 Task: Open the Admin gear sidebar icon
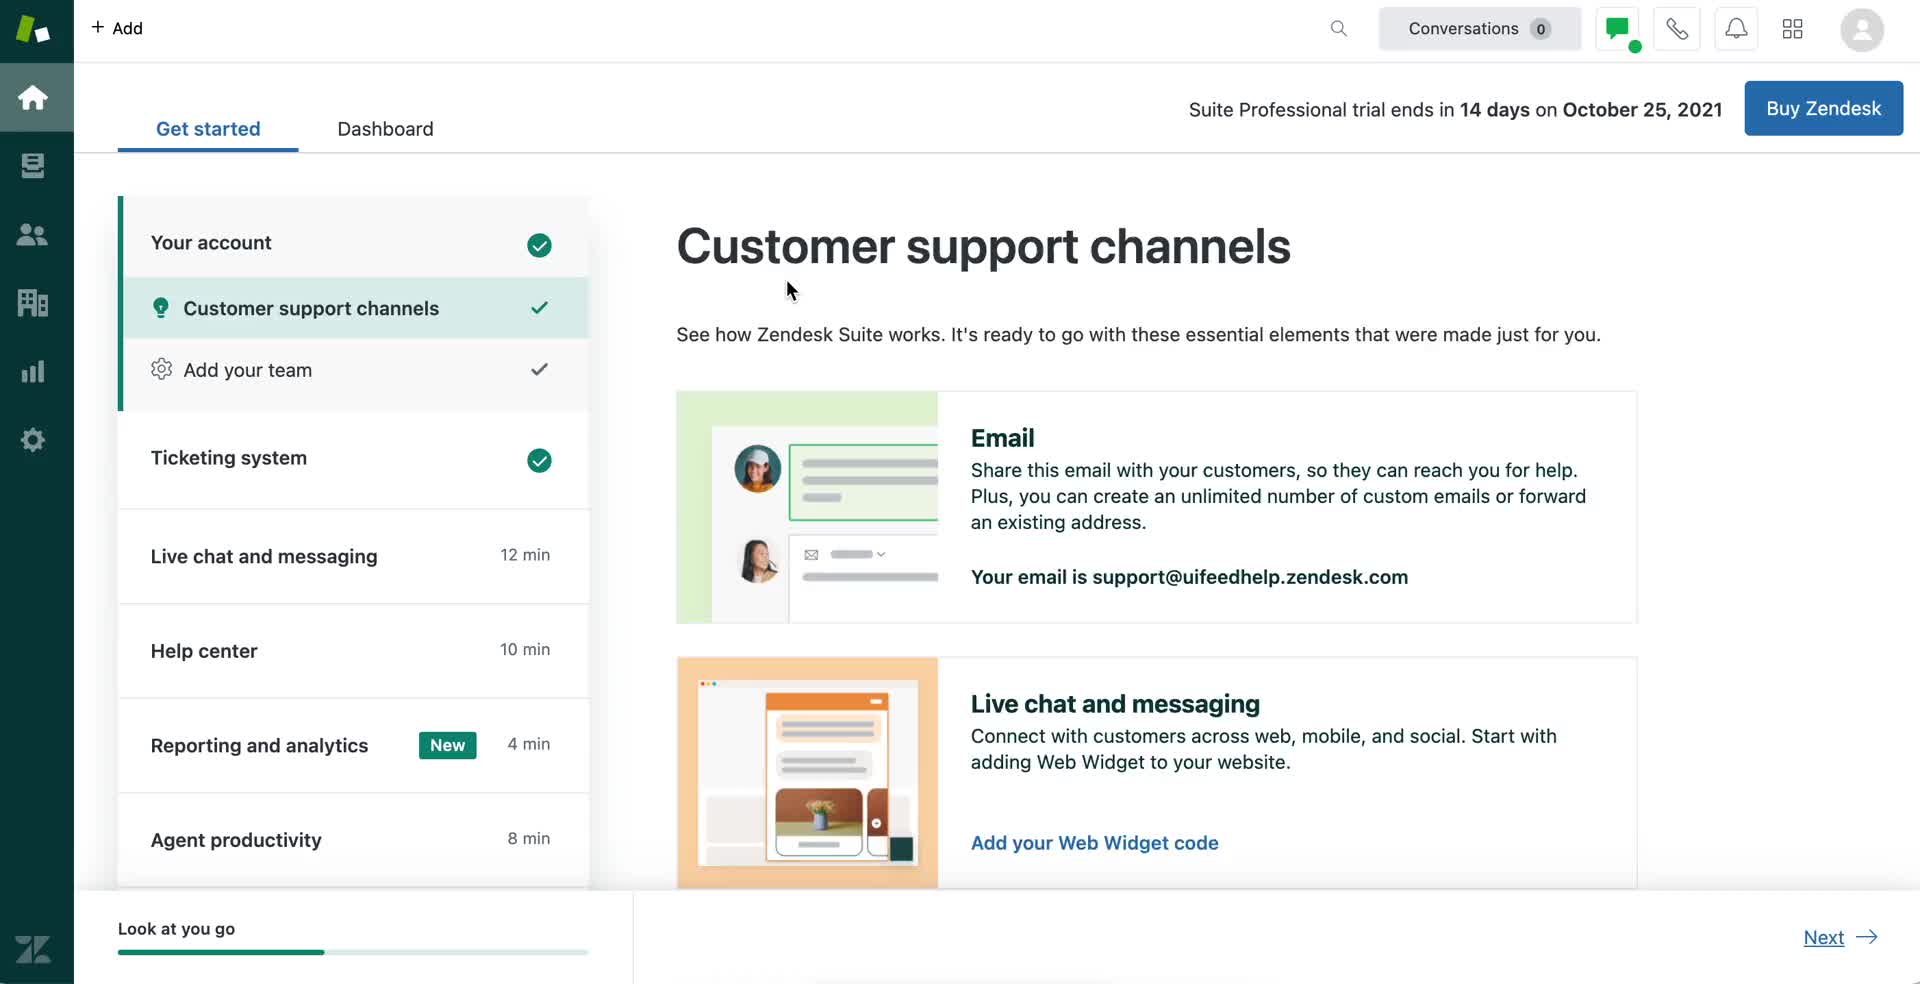click(33, 440)
